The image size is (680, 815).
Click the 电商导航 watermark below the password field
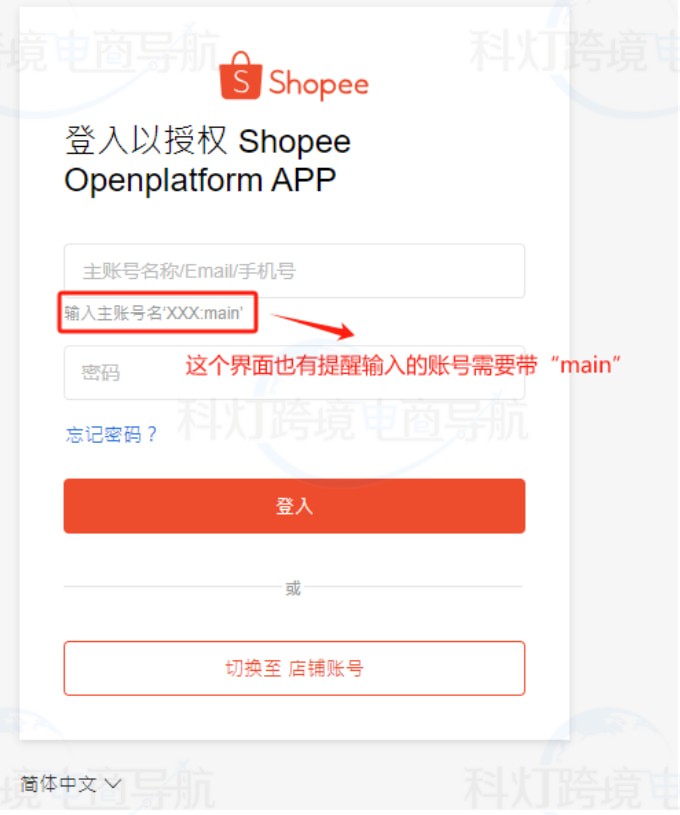tap(445, 419)
